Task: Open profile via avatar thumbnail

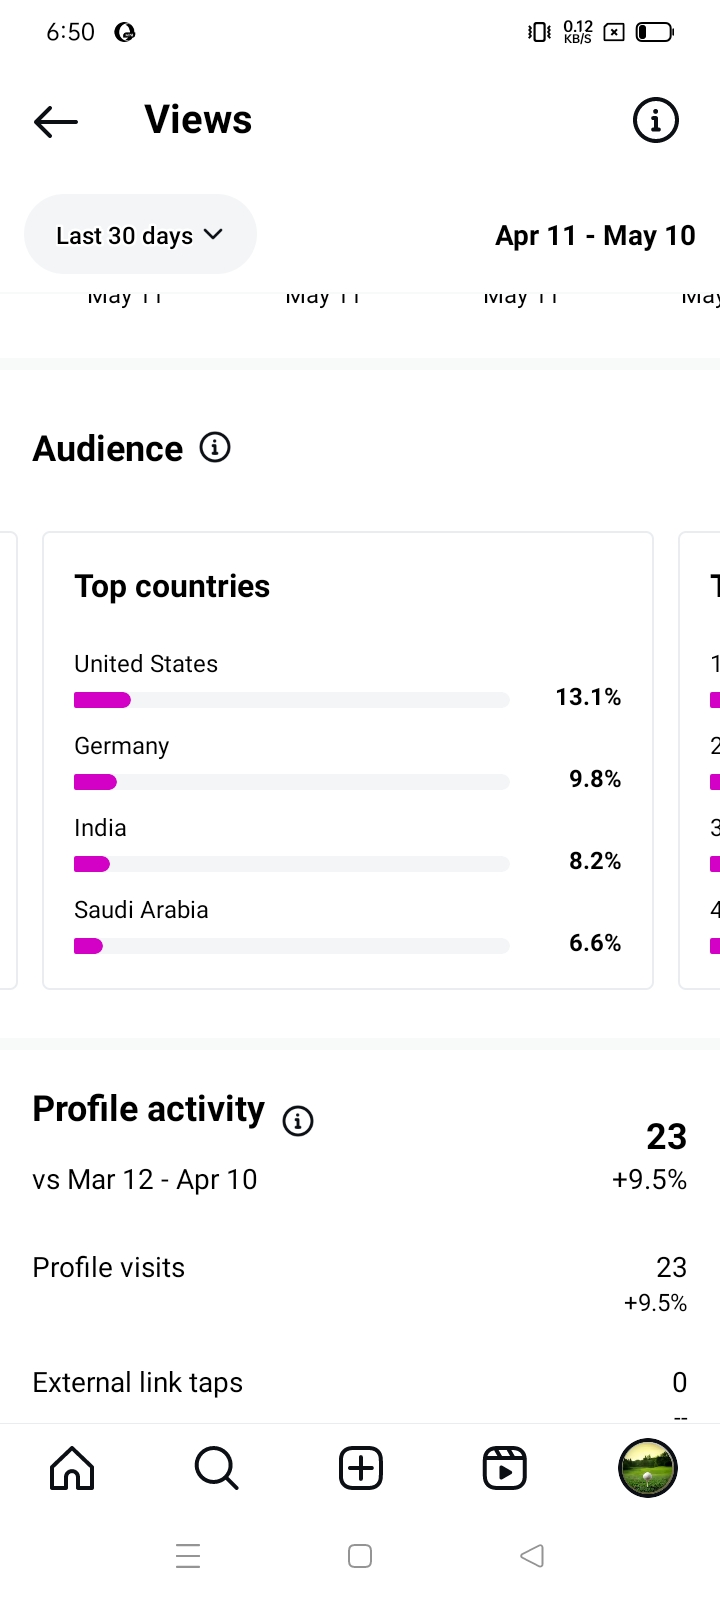Action: pyautogui.click(x=648, y=1468)
